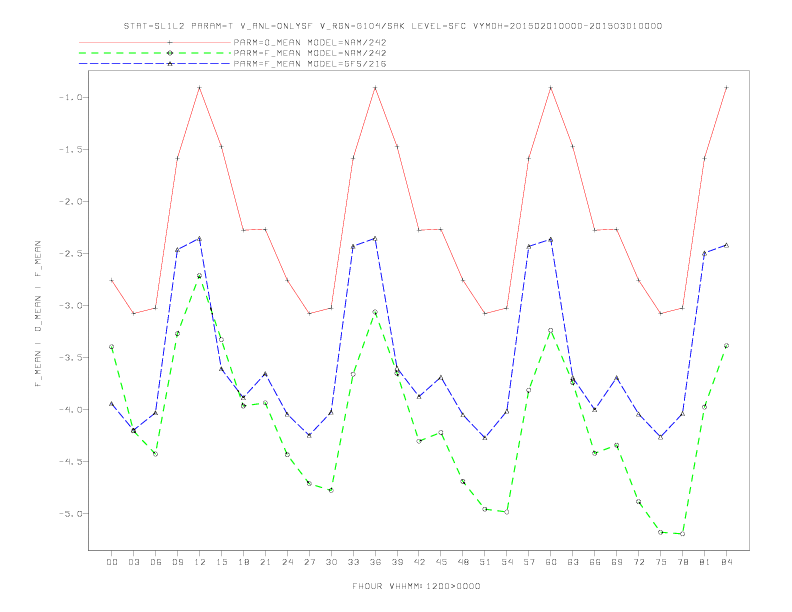Click the green NAM peak point at hour 36
The width and height of the screenshot is (792, 612).
point(375,312)
